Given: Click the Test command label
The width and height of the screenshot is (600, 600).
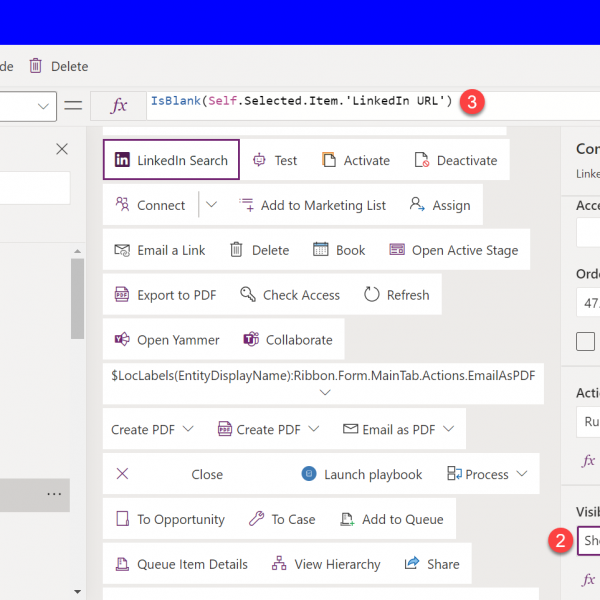Looking at the screenshot, I should coord(286,160).
